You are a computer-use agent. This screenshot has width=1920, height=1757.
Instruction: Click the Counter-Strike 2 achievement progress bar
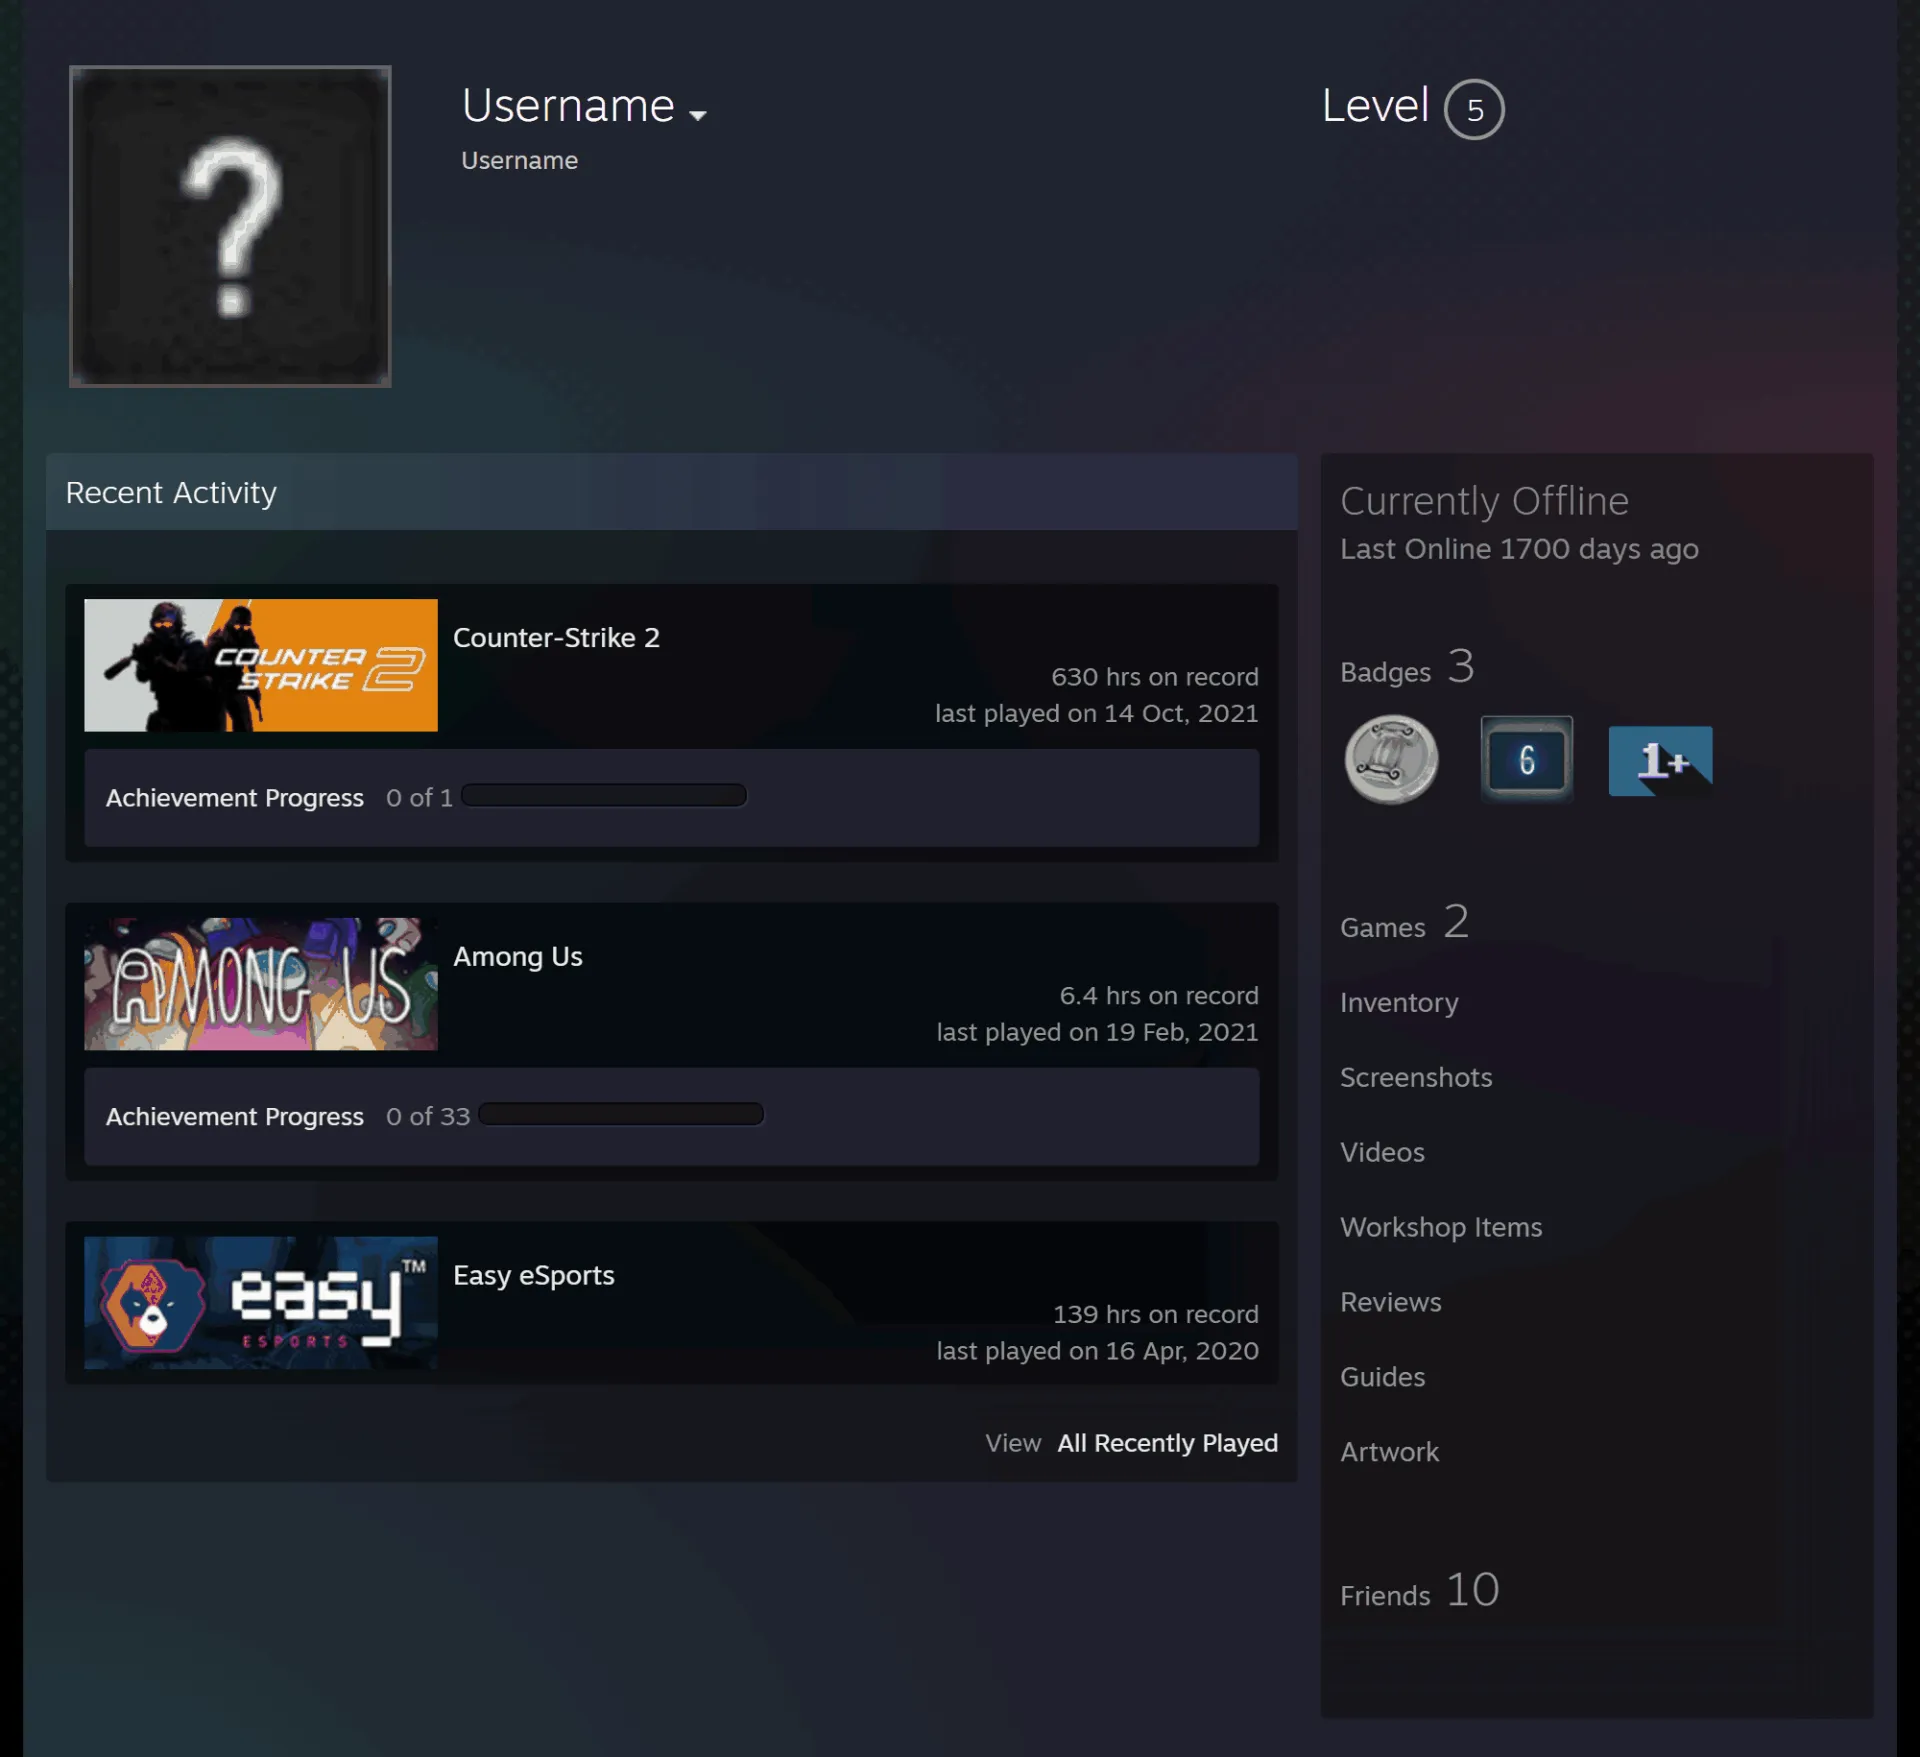604,796
